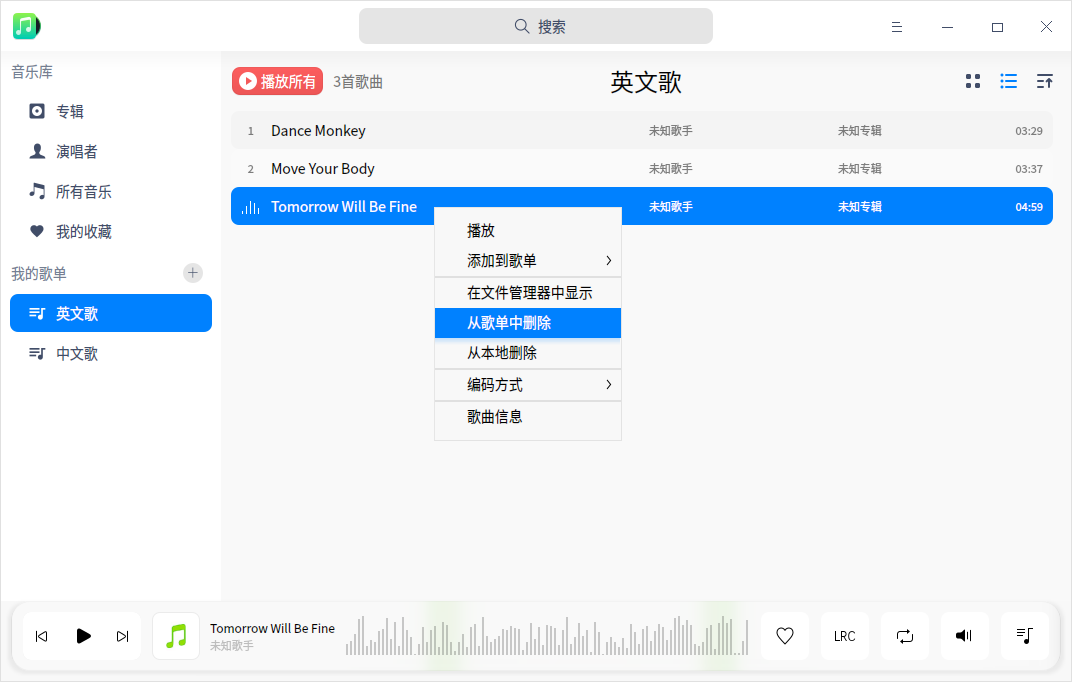1072x682 pixels.
Task: Favorite the current song with heart icon
Action: tap(785, 636)
